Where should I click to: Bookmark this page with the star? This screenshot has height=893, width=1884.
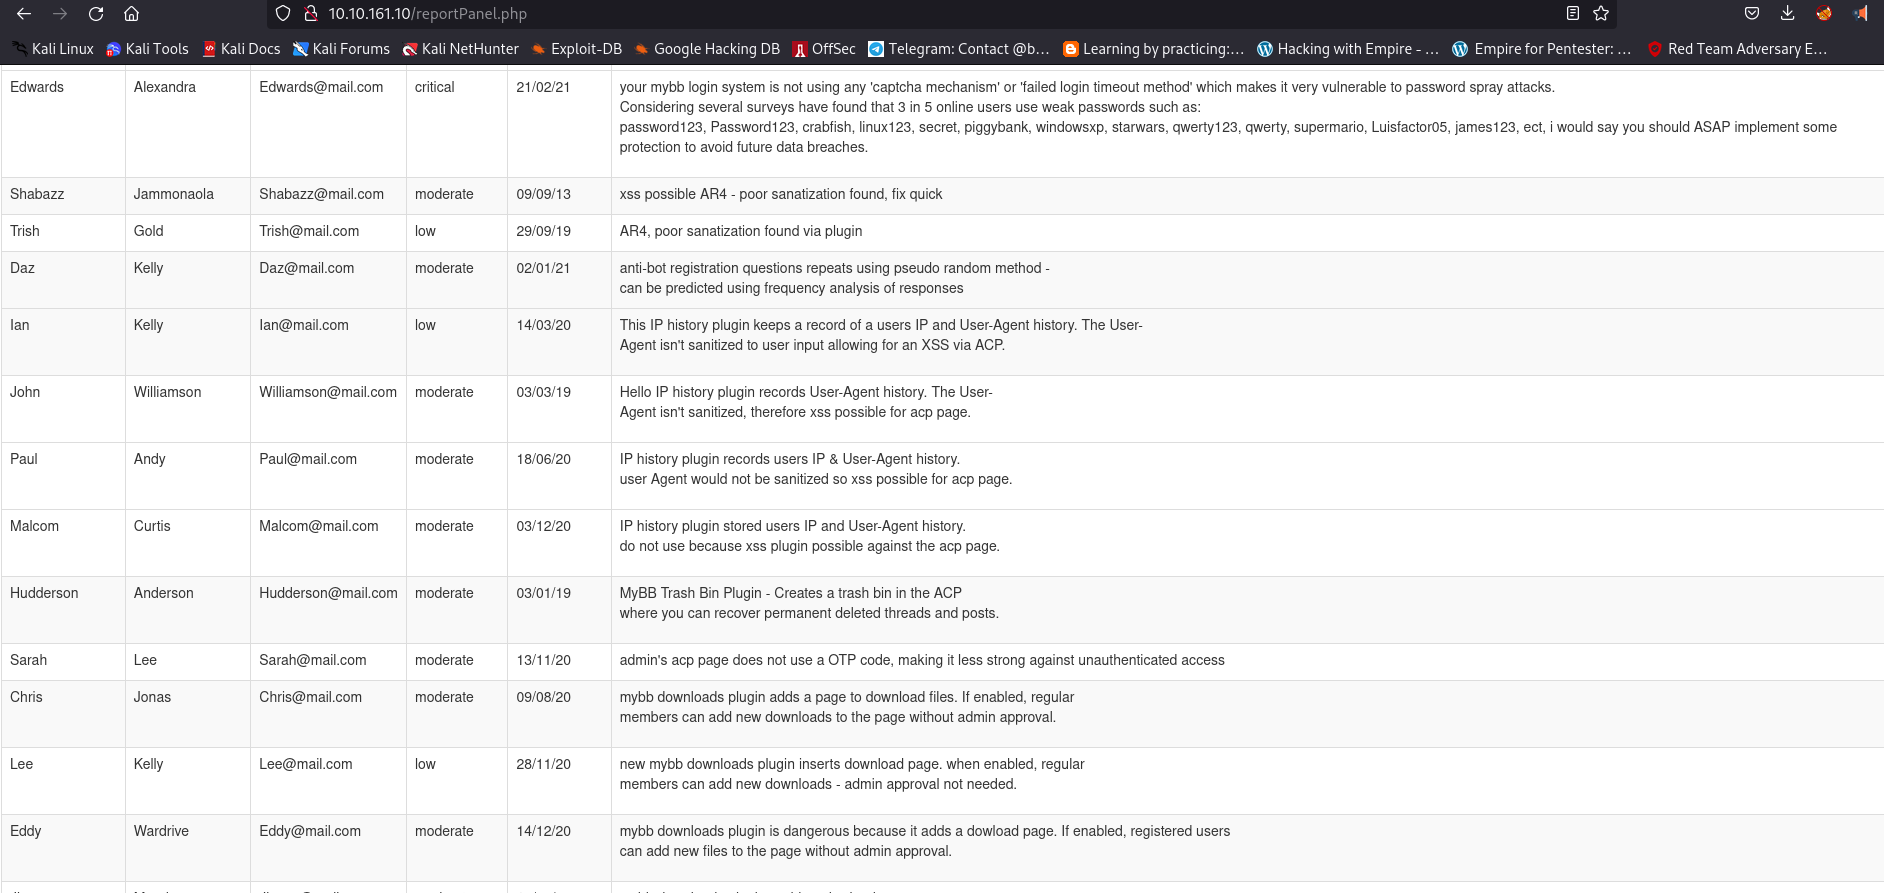[x=1601, y=14]
